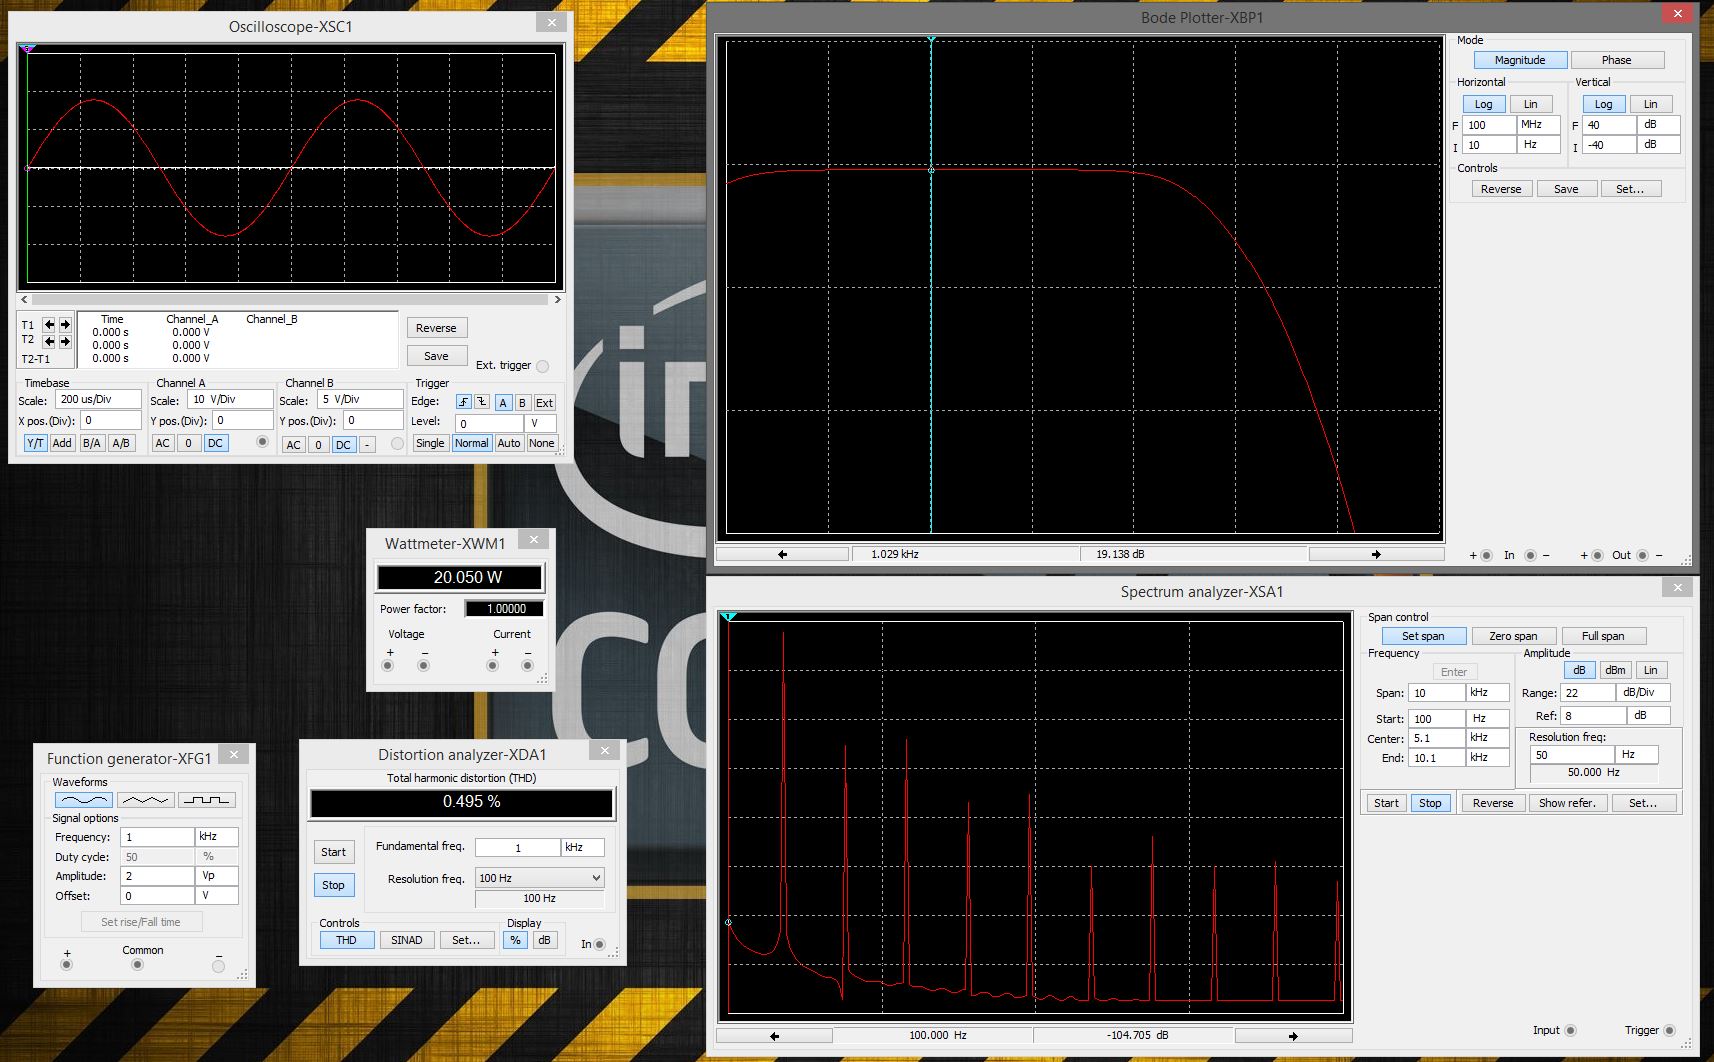Start the Spectrum analyzer
The width and height of the screenshot is (1714, 1062).
click(1386, 803)
